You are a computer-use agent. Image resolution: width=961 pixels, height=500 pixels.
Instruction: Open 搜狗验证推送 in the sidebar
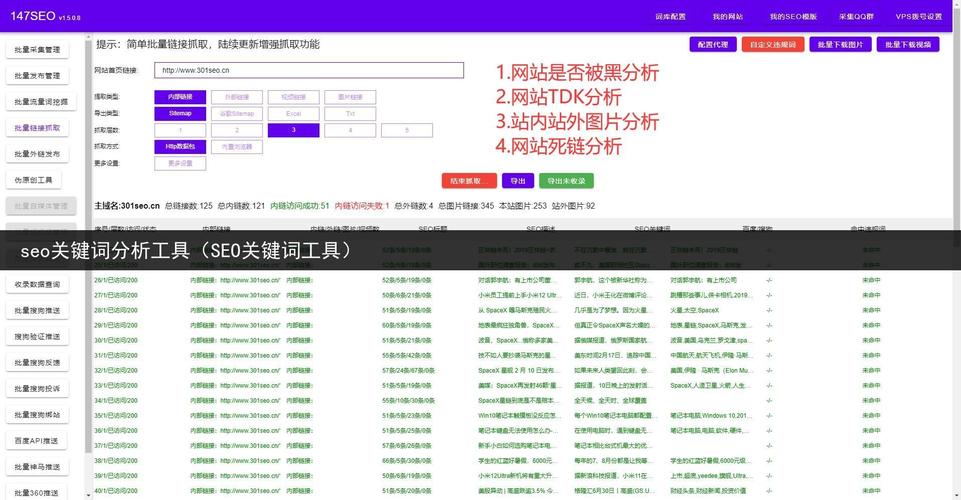tap(37, 336)
